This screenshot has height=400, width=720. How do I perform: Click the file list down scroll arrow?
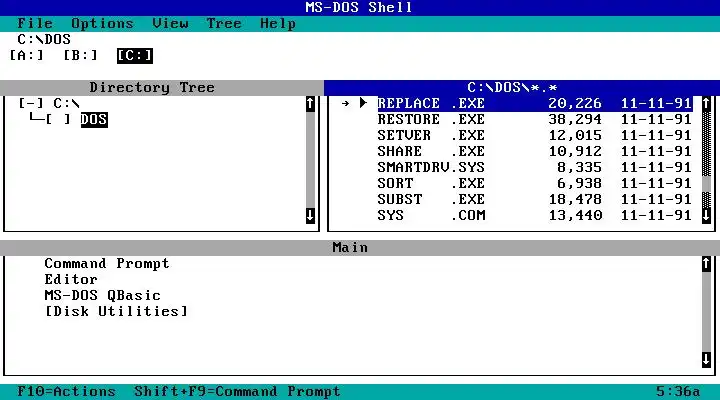(x=707, y=215)
